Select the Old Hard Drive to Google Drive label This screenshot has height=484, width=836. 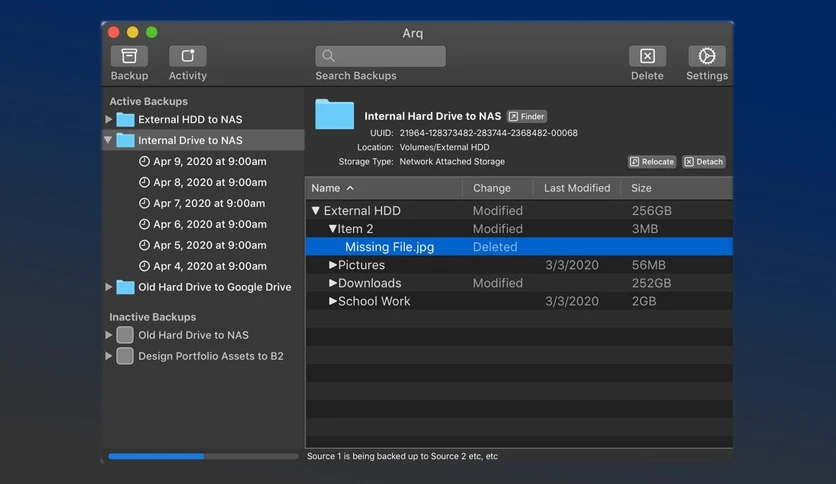tap(215, 287)
